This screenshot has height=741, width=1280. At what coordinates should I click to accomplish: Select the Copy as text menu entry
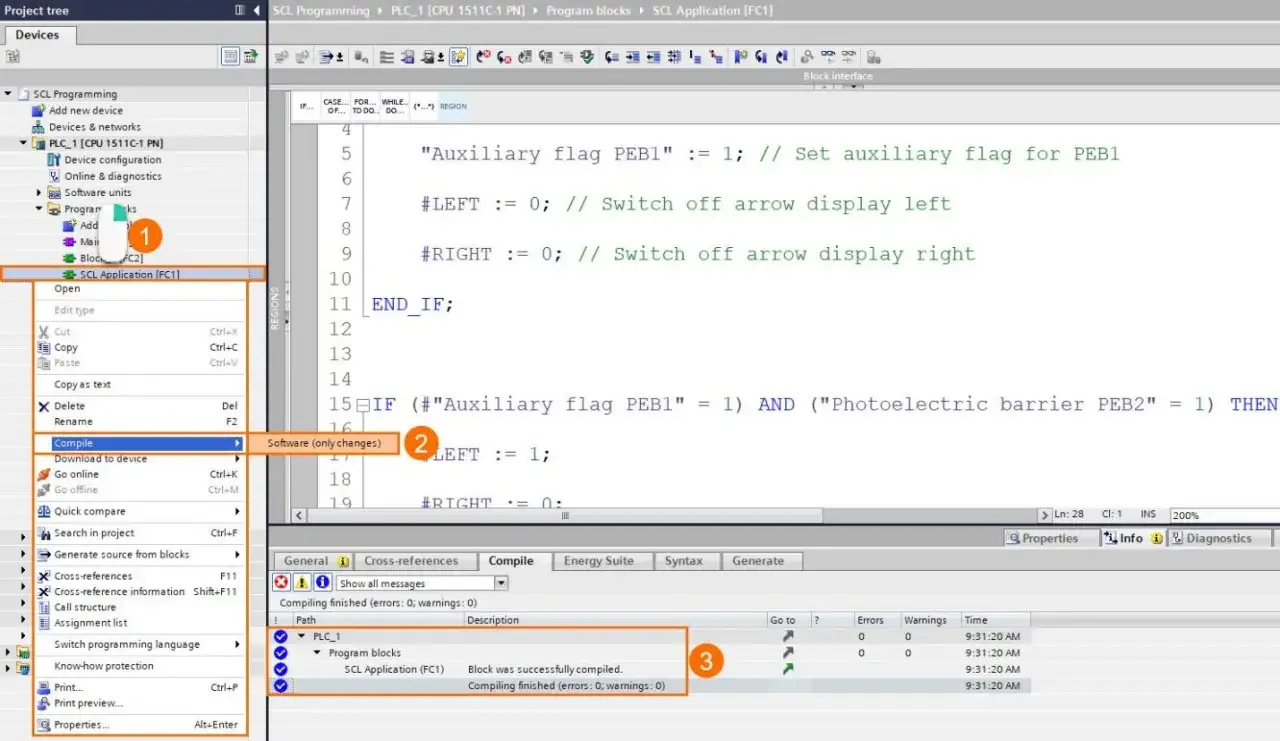pos(82,384)
